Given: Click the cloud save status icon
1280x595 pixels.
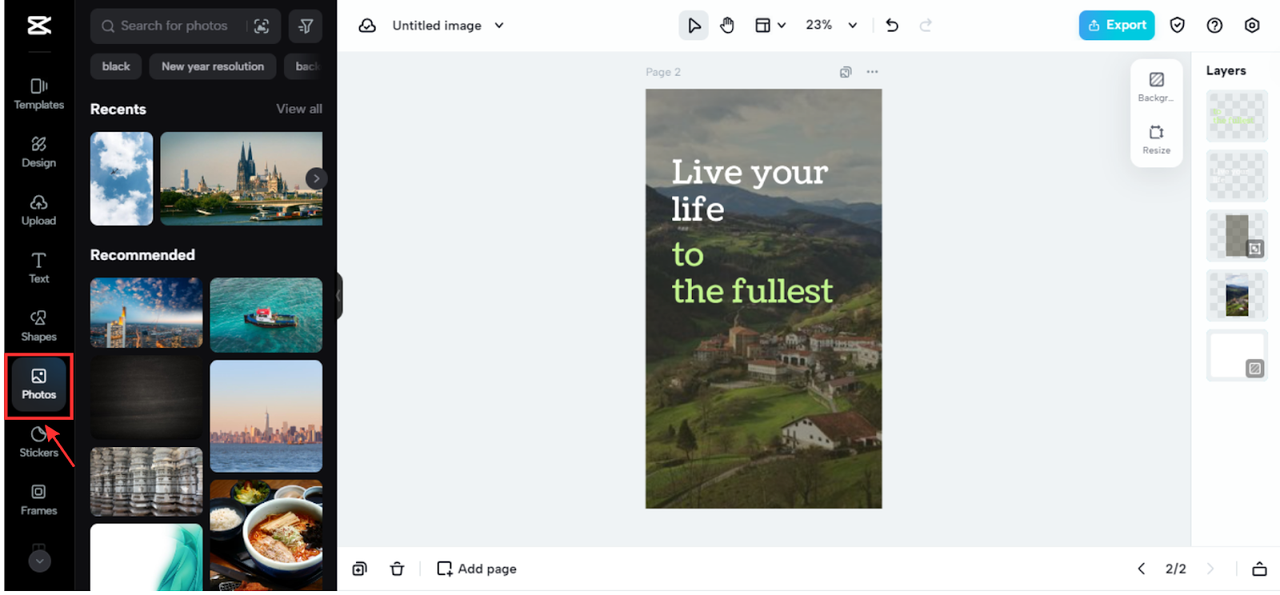Looking at the screenshot, I should point(367,26).
